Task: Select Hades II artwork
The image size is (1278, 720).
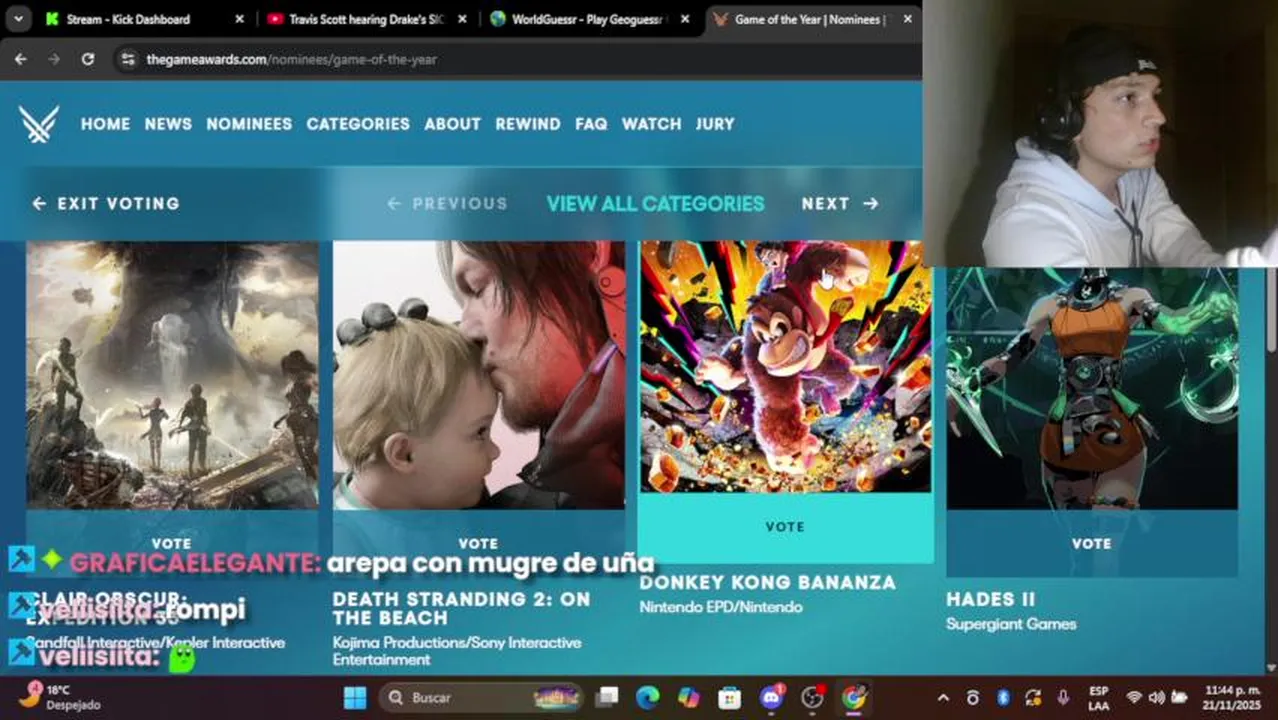Action: [1092, 388]
